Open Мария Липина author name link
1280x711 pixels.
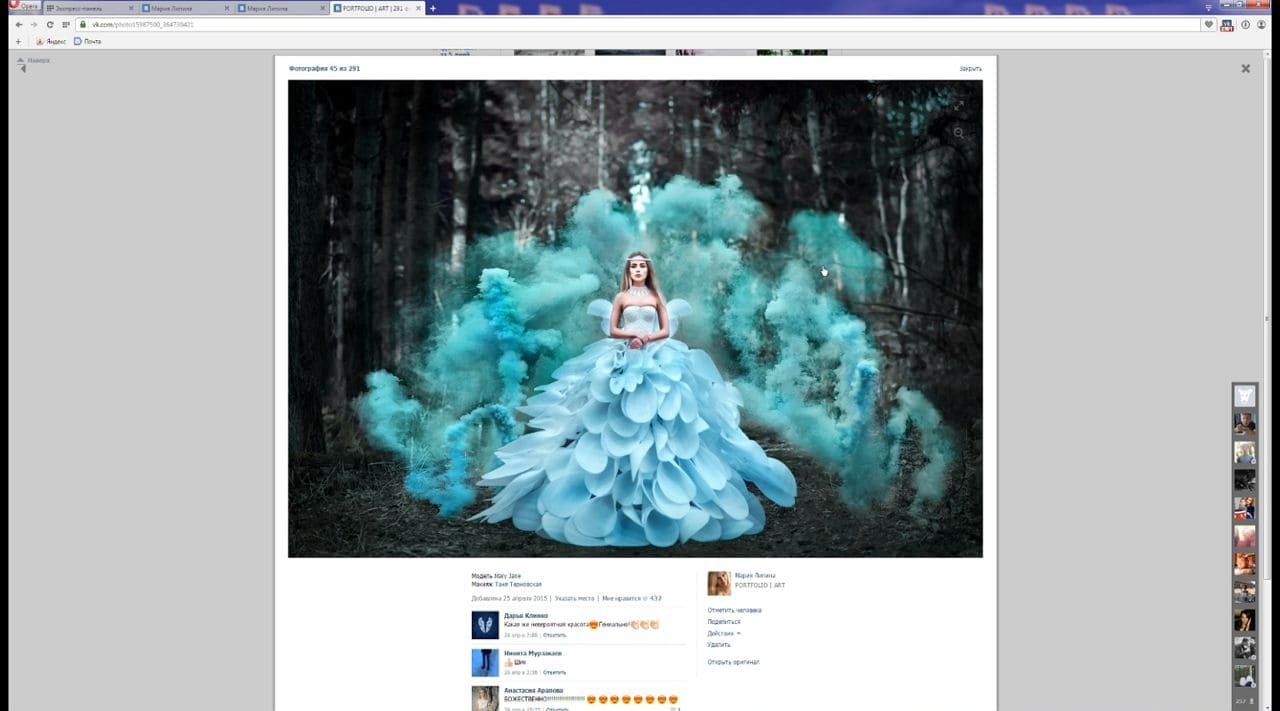(x=755, y=576)
